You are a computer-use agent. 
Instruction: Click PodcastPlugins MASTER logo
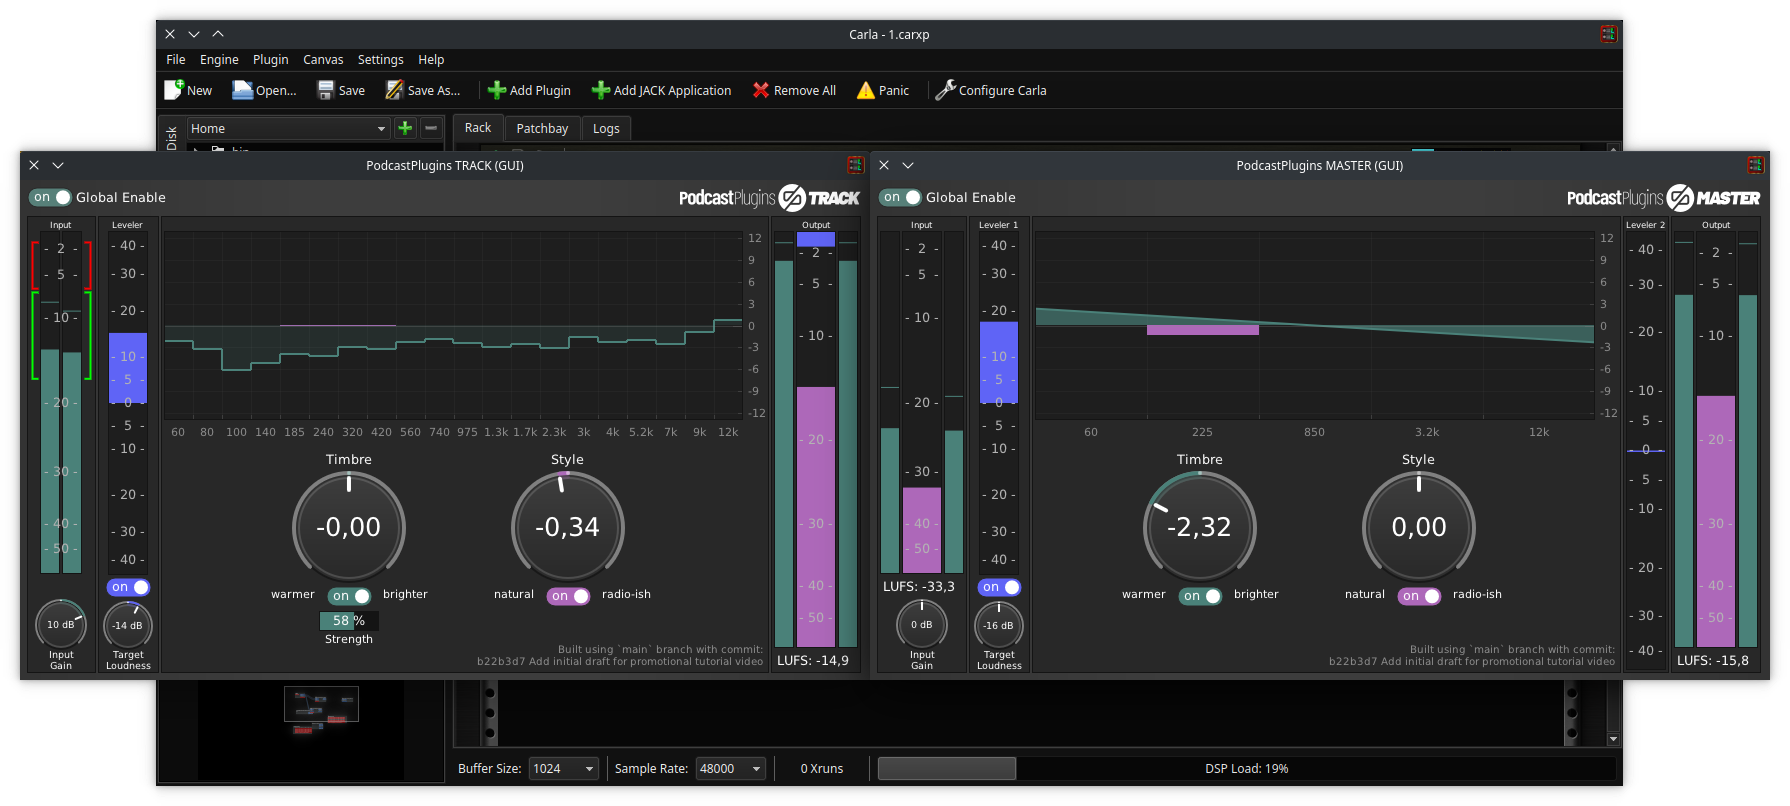point(1663,198)
